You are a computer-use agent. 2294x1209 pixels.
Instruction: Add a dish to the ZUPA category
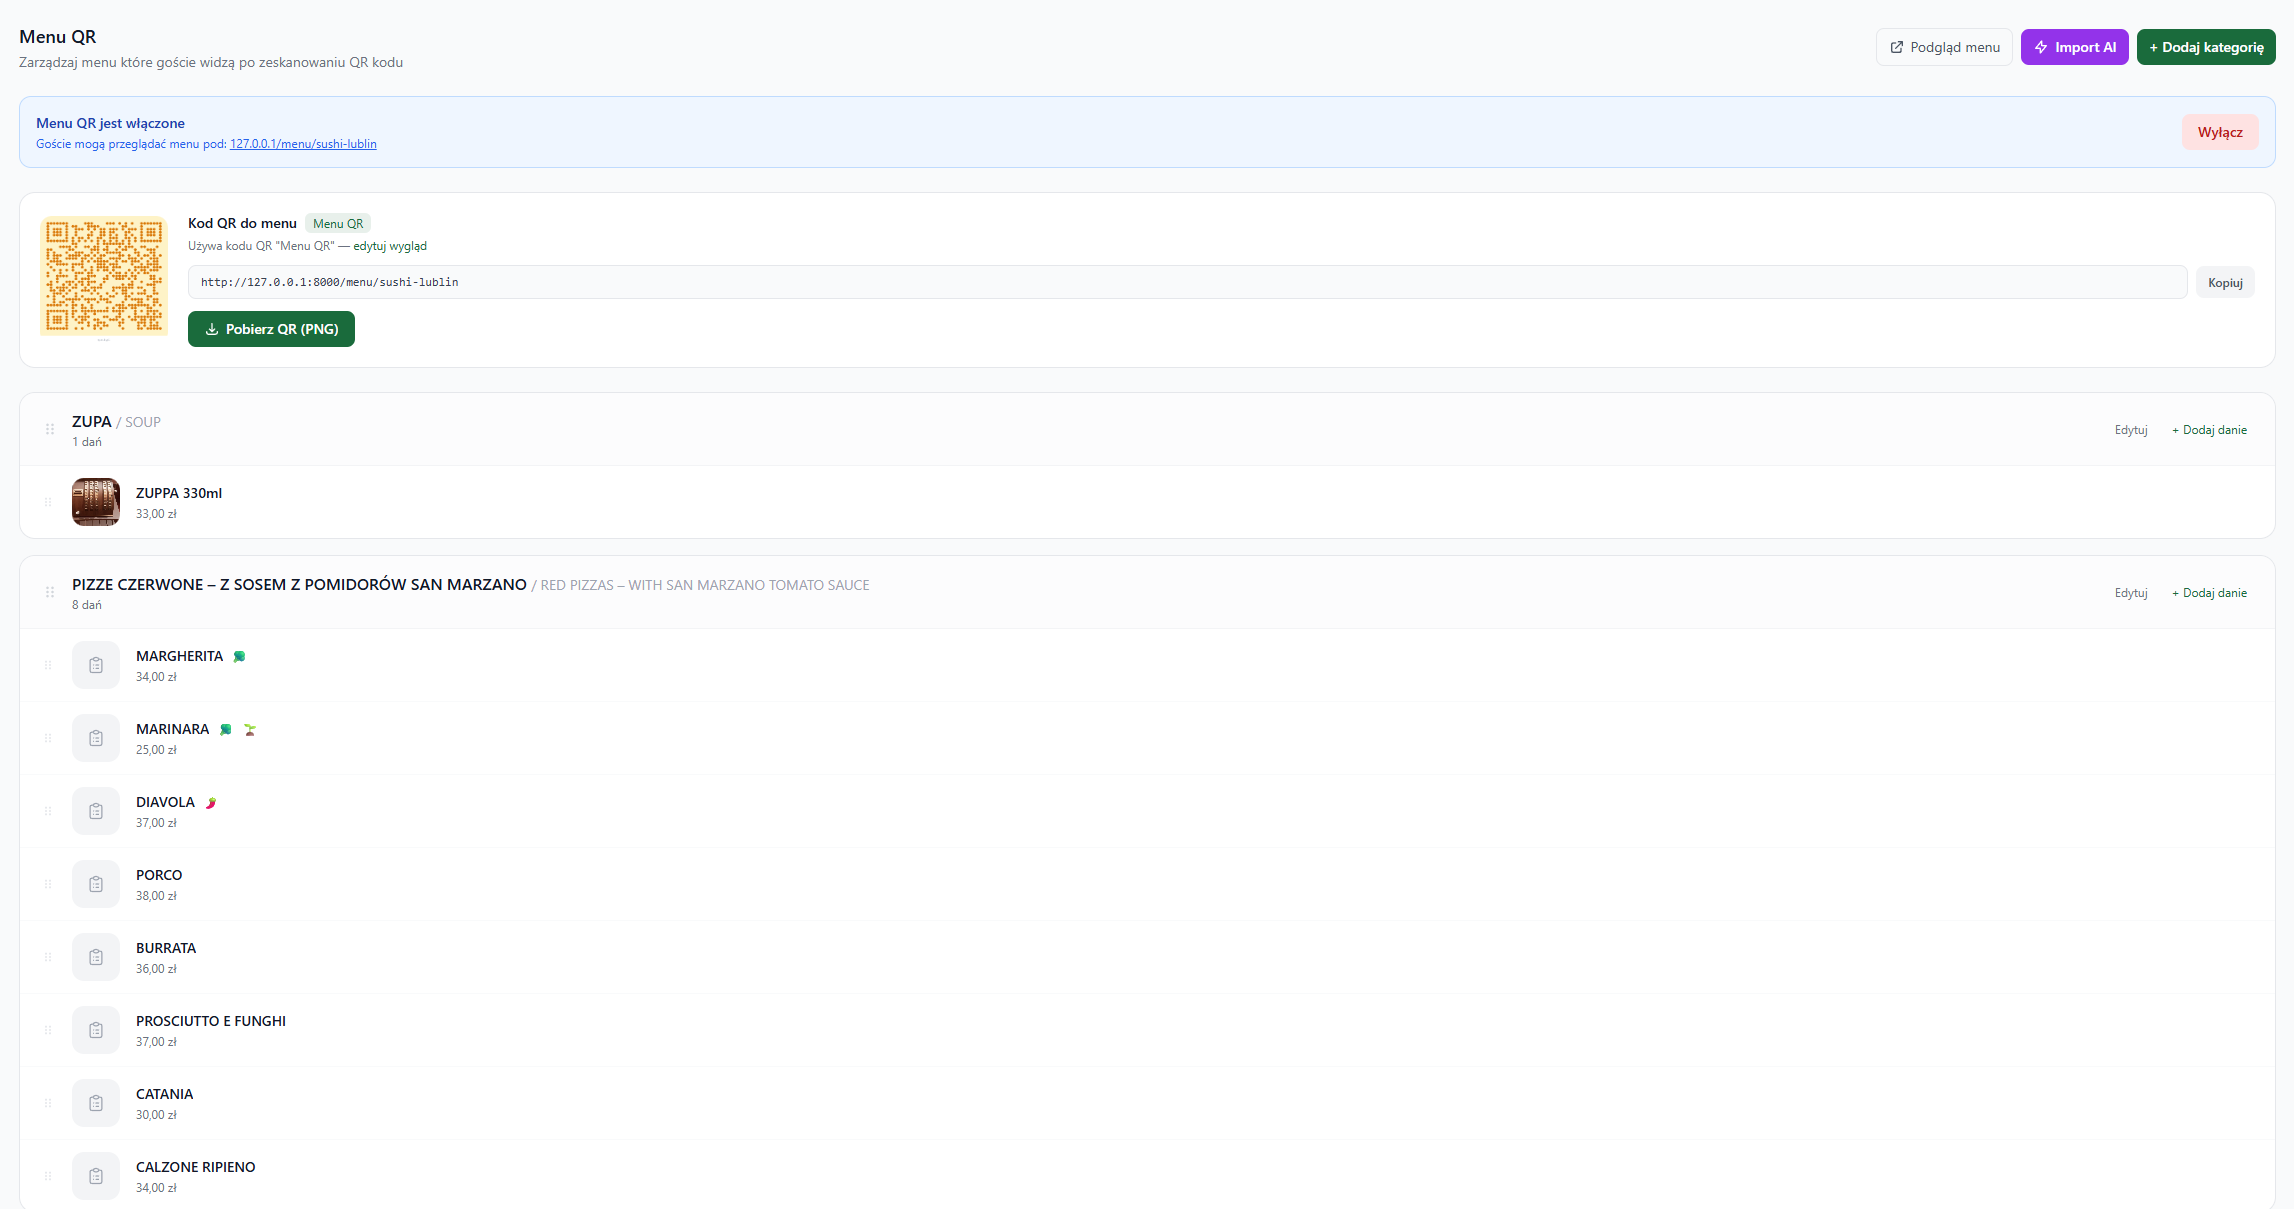coord(2208,430)
